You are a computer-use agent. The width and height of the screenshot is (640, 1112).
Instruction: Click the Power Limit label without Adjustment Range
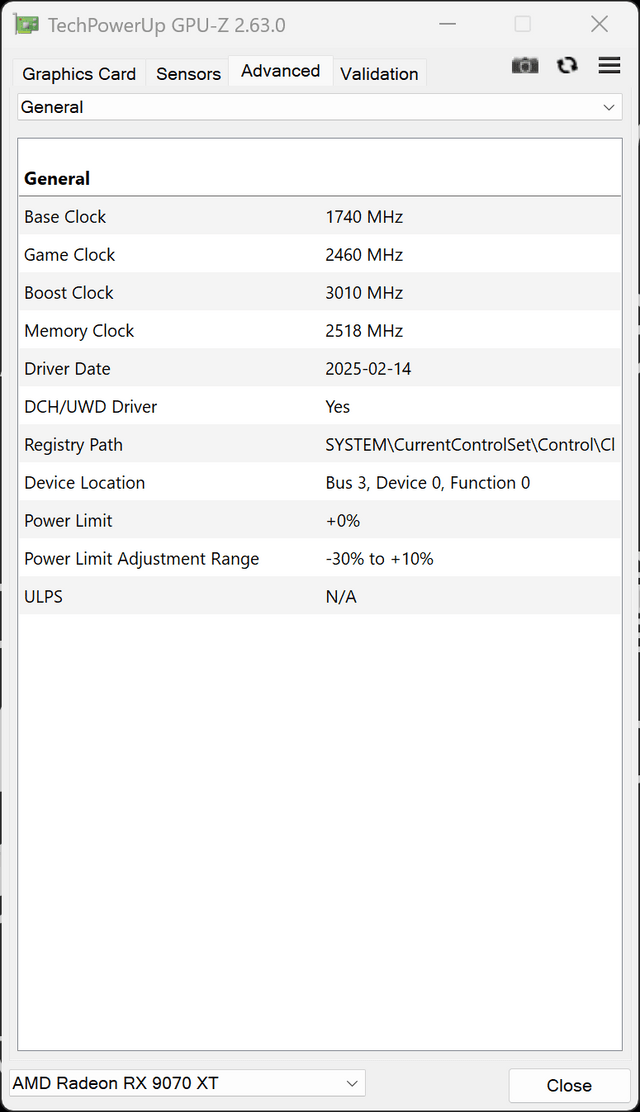[x=68, y=521]
